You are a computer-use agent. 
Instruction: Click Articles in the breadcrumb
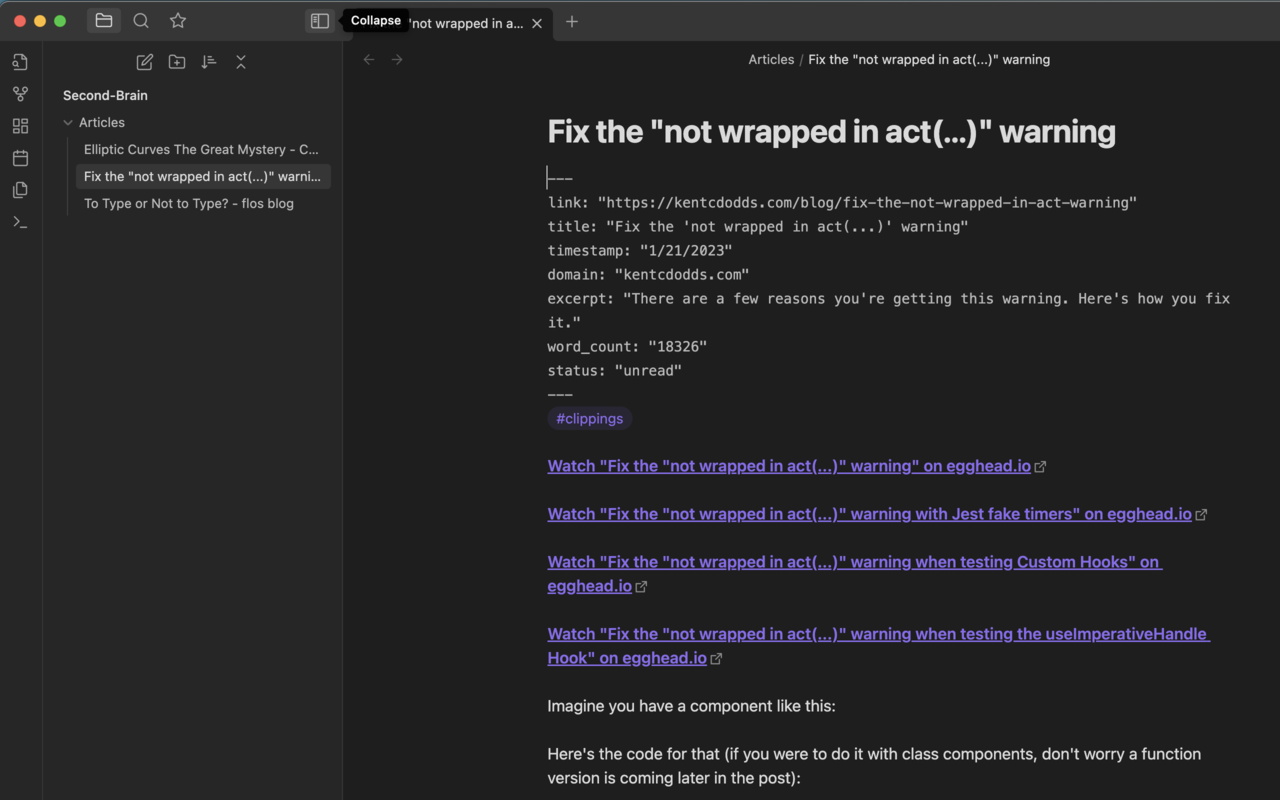pyautogui.click(x=771, y=60)
